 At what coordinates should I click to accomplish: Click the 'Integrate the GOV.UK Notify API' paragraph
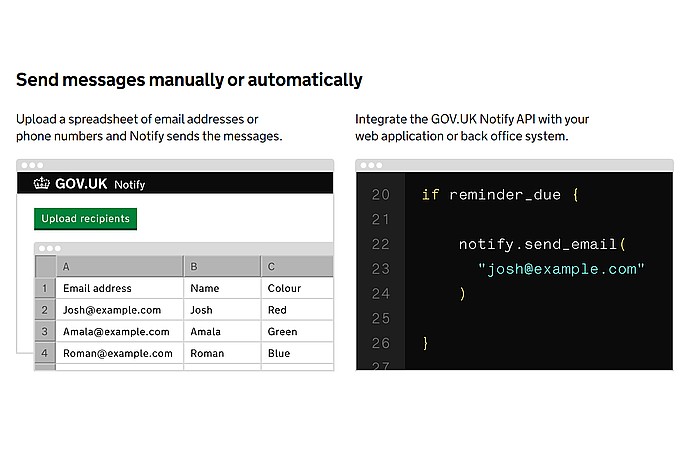click(472, 128)
